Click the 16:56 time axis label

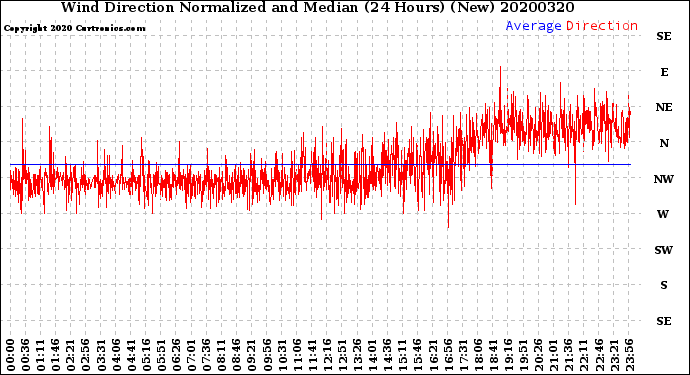[448, 355]
